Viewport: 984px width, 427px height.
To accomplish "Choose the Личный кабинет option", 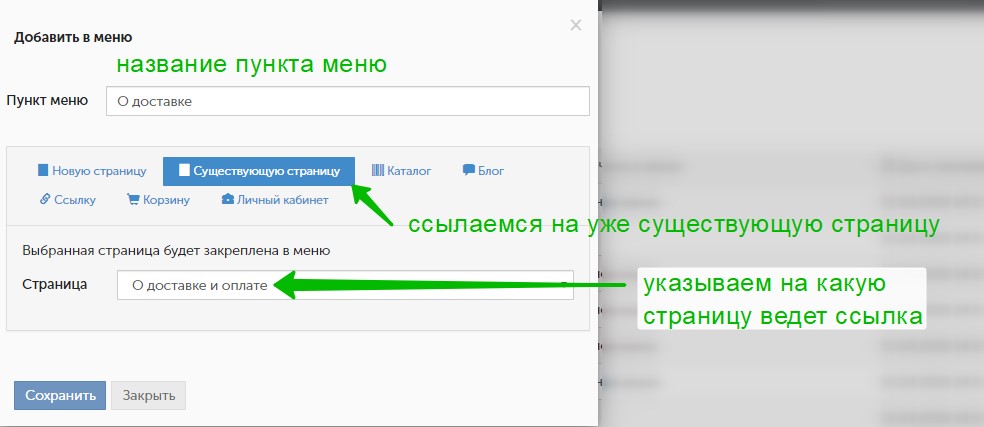I will pos(275,200).
